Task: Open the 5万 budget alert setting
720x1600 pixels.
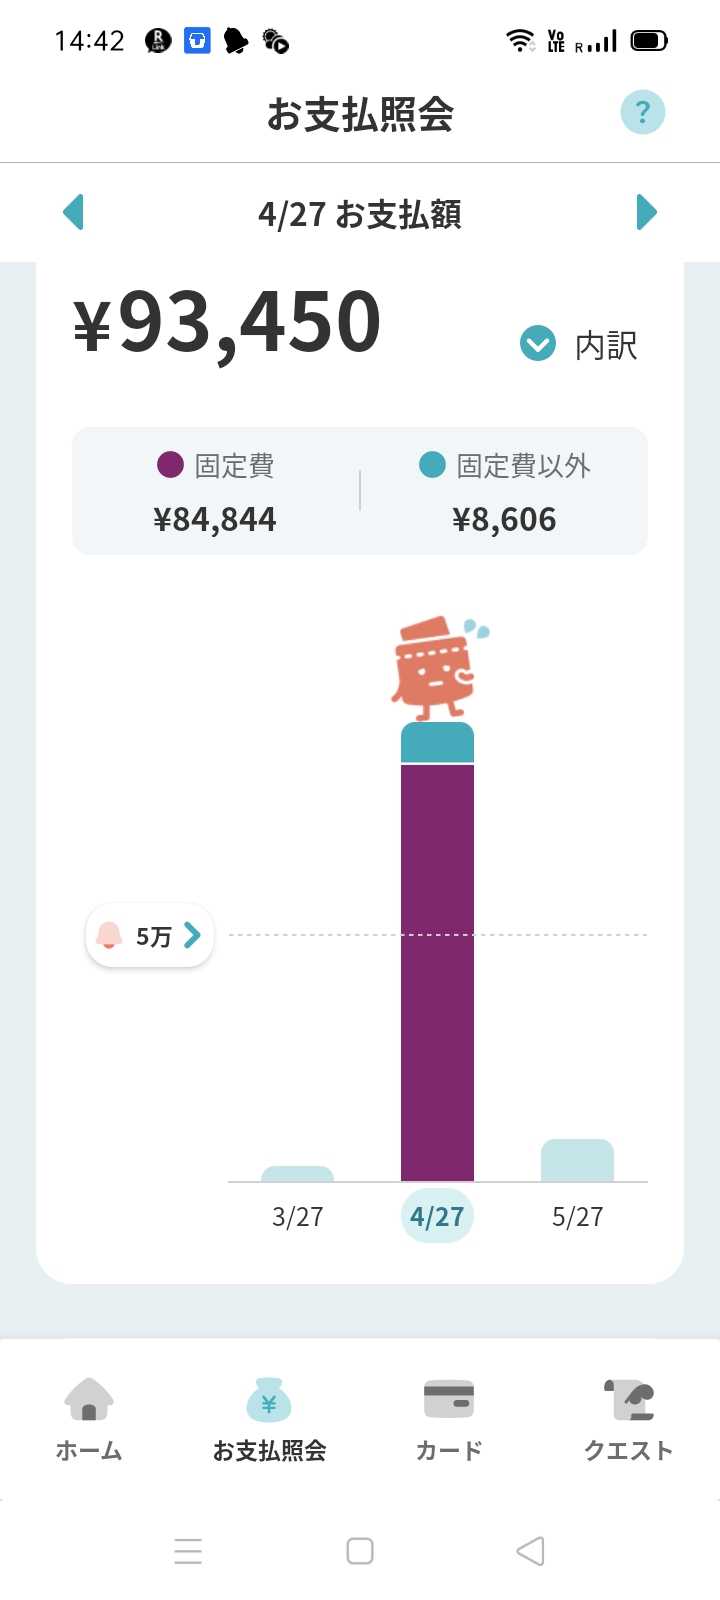Action: (x=150, y=936)
